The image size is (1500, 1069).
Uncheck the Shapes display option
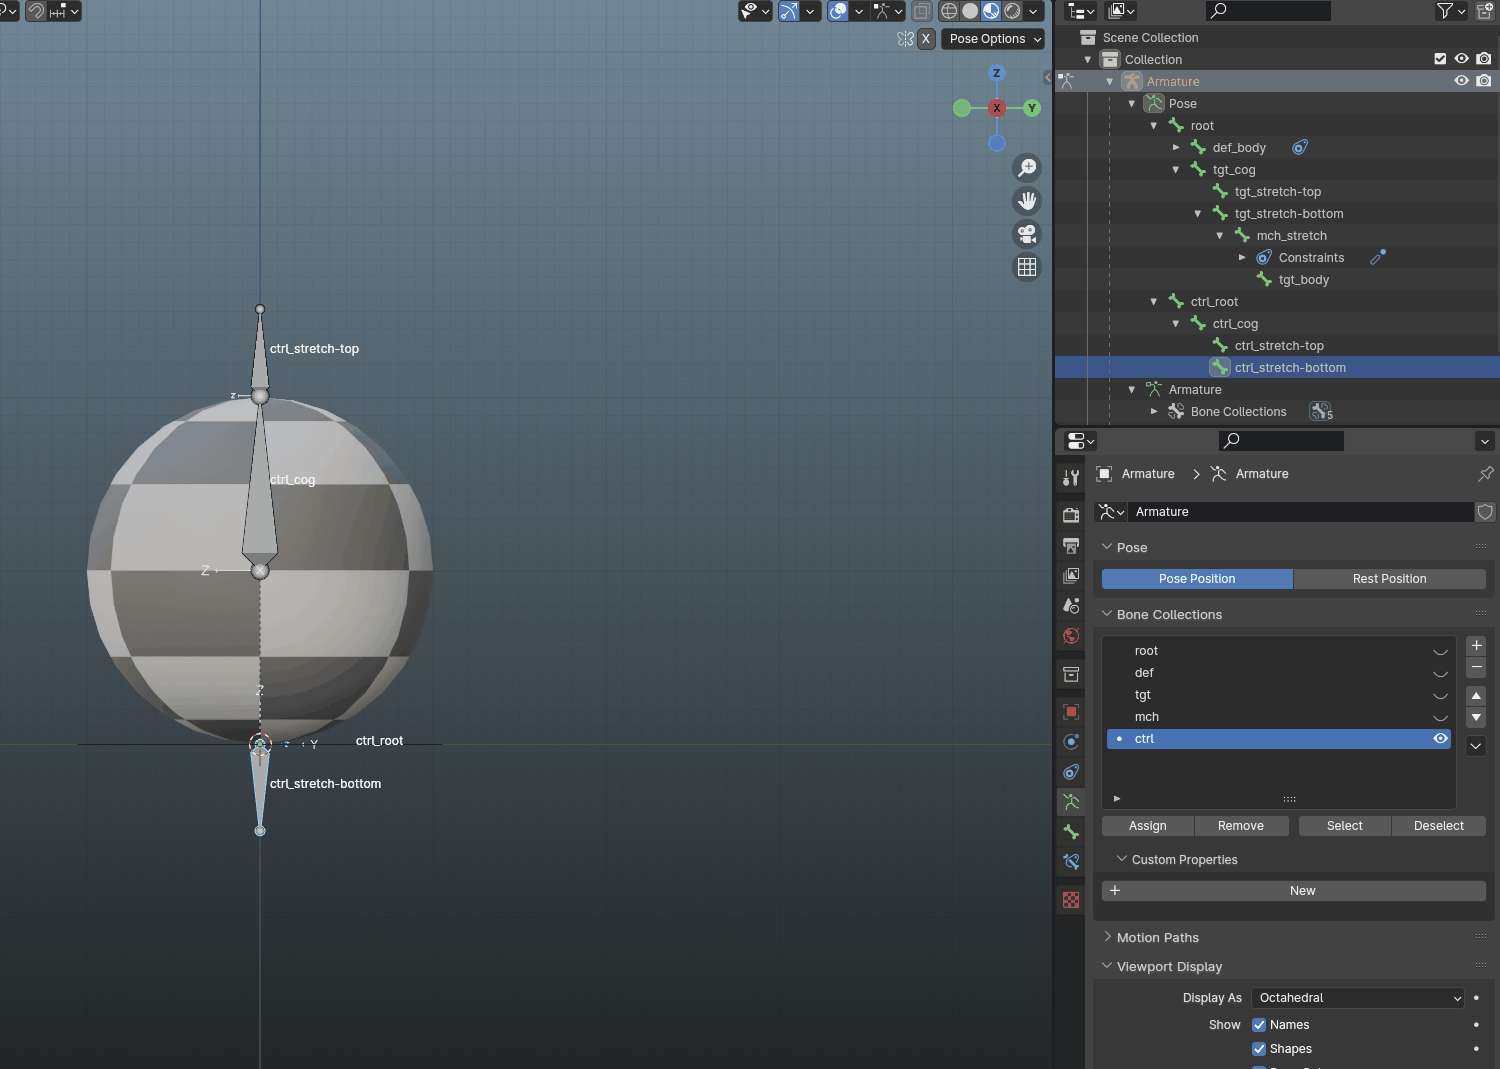(x=1259, y=1049)
